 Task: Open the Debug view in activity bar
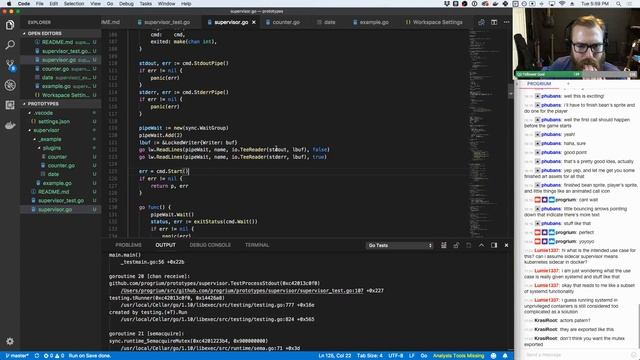pyautogui.click(x=10, y=85)
